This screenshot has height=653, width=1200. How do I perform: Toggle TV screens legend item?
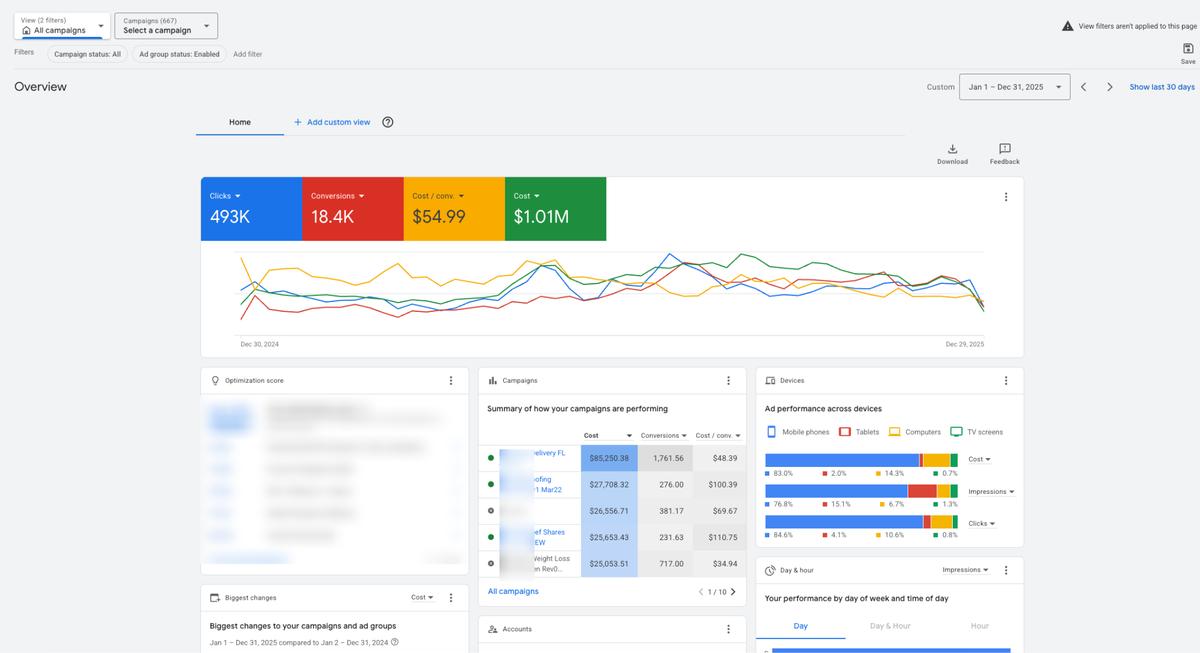pyautogui.click(x=977, y=432)
